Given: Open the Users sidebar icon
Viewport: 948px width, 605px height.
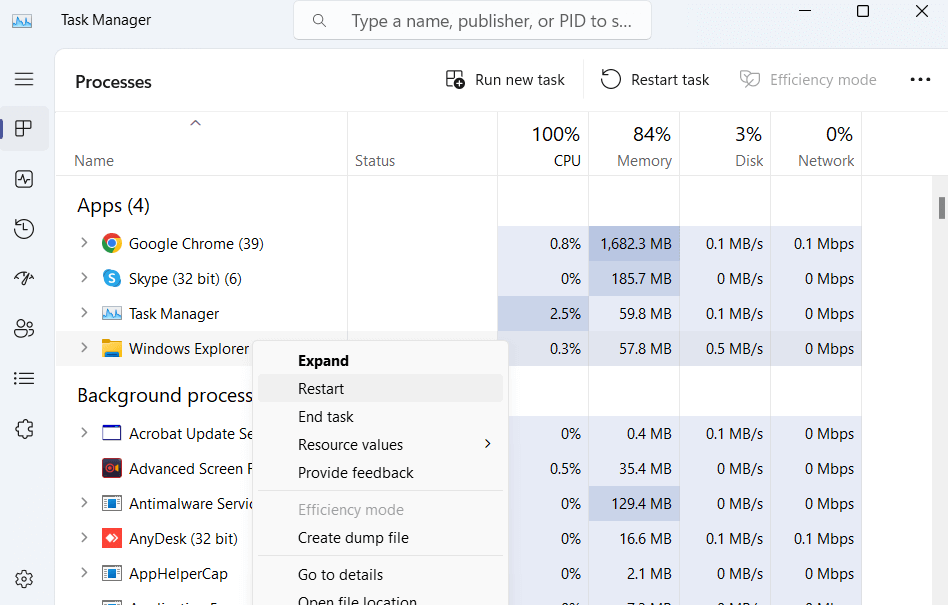Looking at the screenshot, I should (24, 328).
